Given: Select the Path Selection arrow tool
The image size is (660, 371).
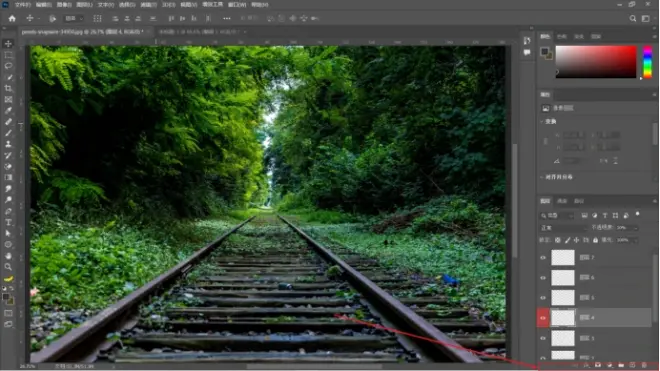Looking at the screenshot, I should point(8,233).
